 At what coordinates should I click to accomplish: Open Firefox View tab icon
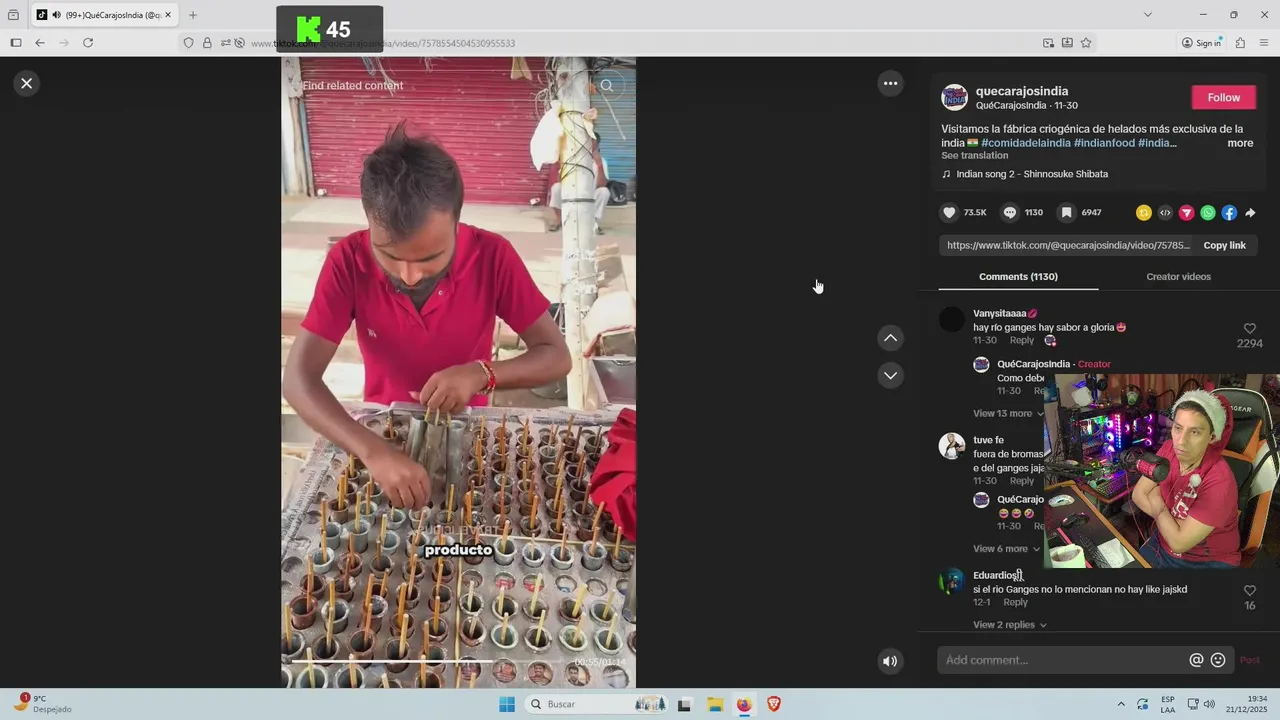pyautogui.click(x=13, y=15)
